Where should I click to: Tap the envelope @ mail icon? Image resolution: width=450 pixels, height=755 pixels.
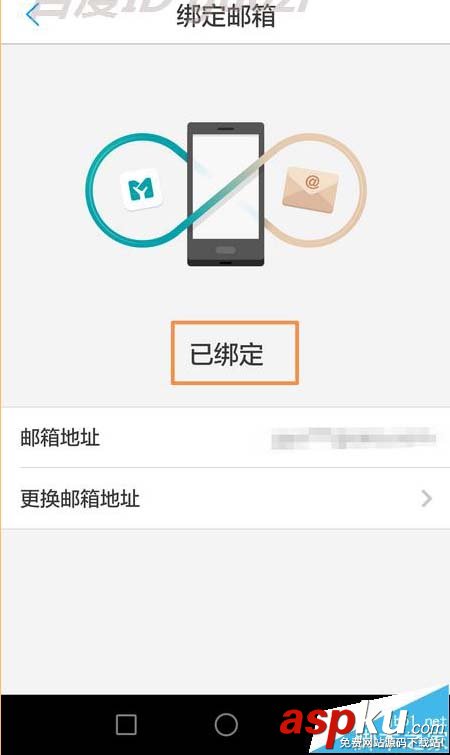310,189
